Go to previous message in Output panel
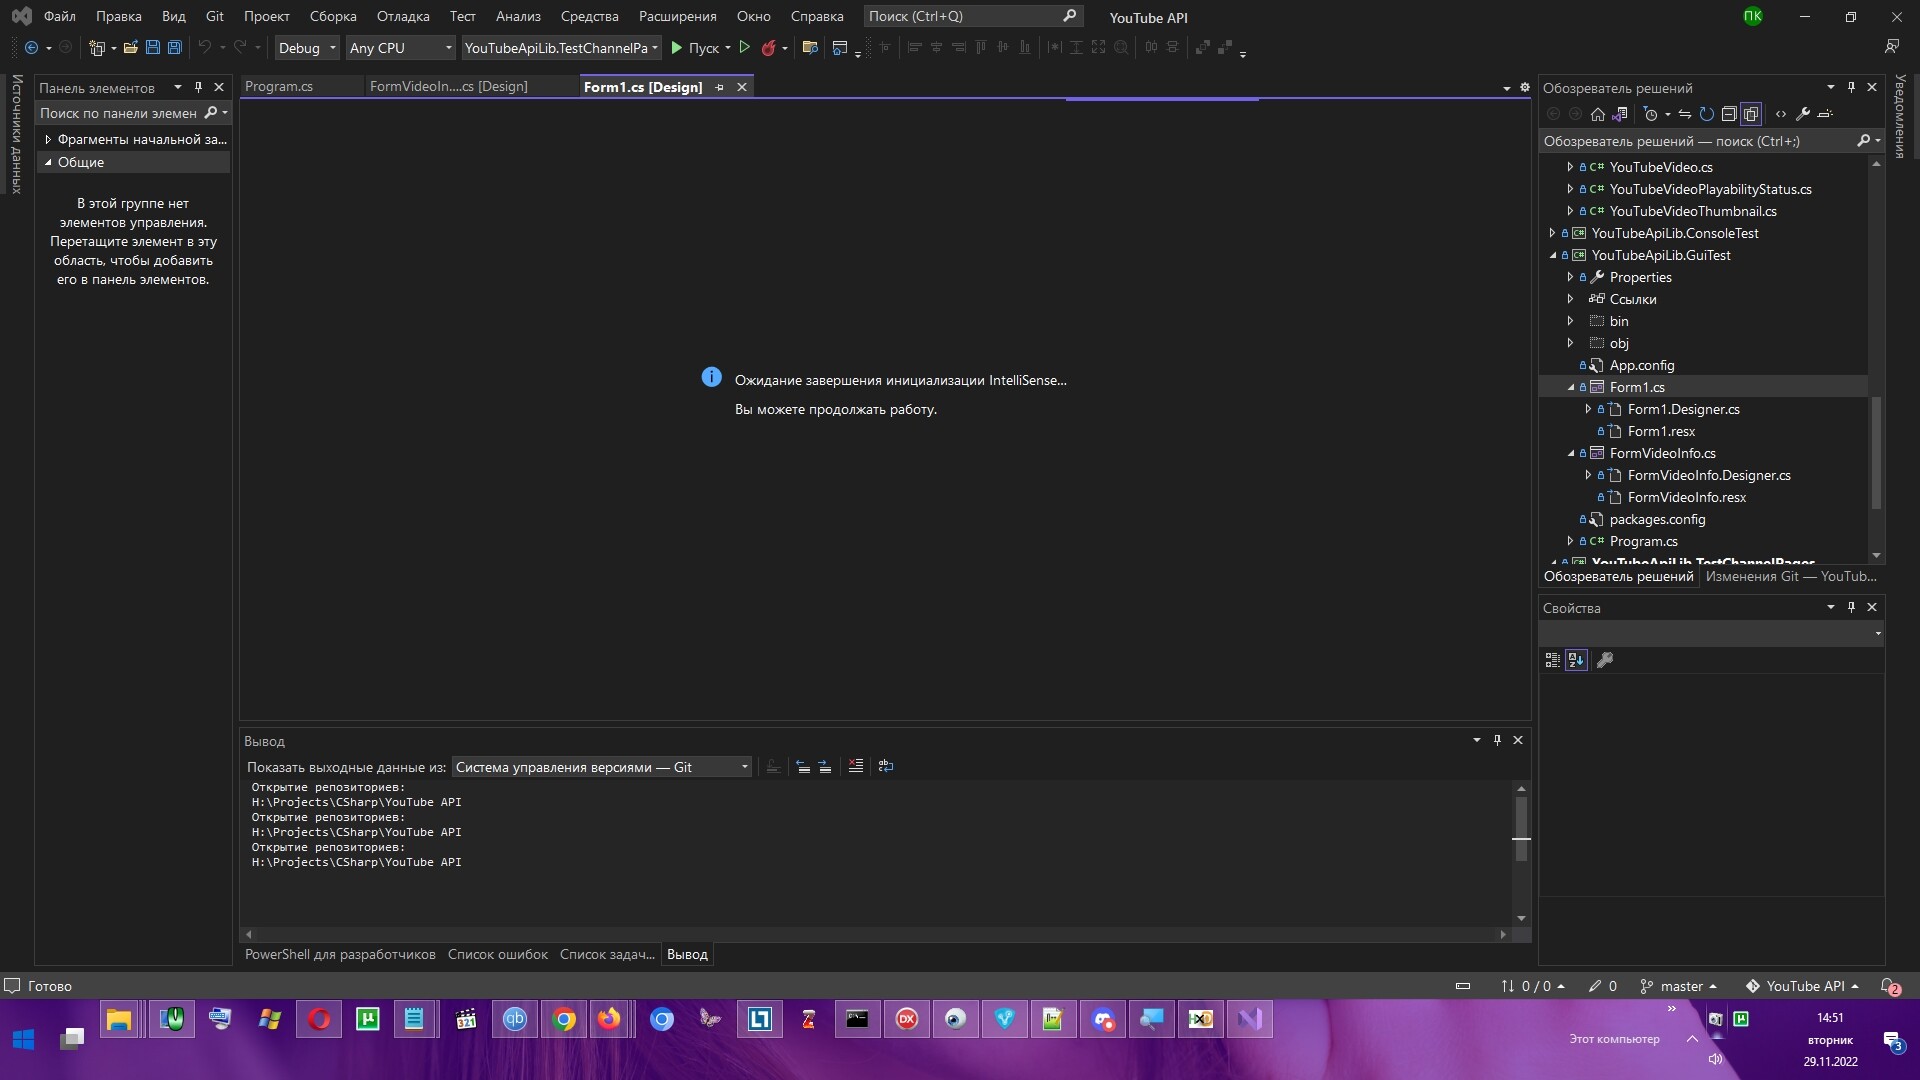Viewport: 1920px width, 1080px height. [x=803, y=766]
